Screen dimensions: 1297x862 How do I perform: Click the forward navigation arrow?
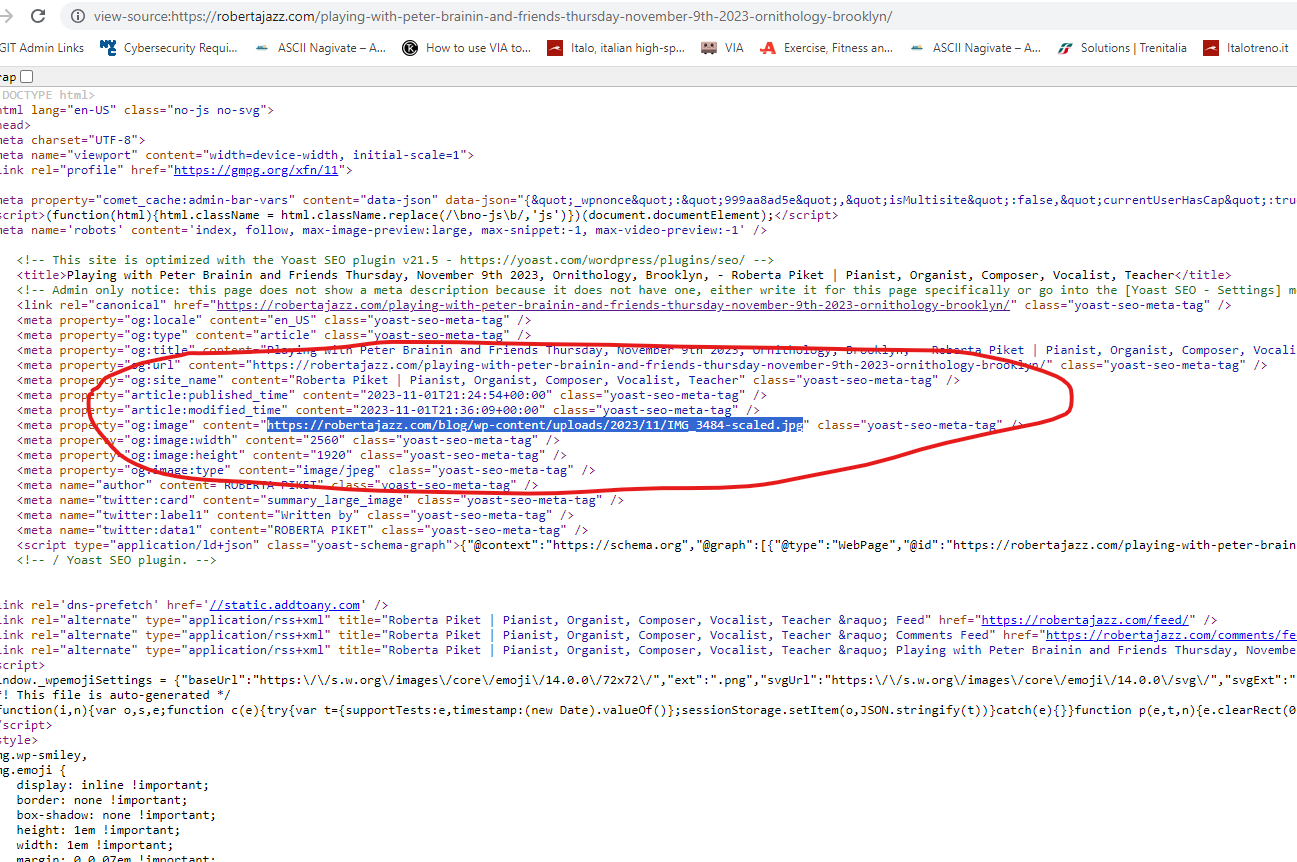click(x=8, y=16)
